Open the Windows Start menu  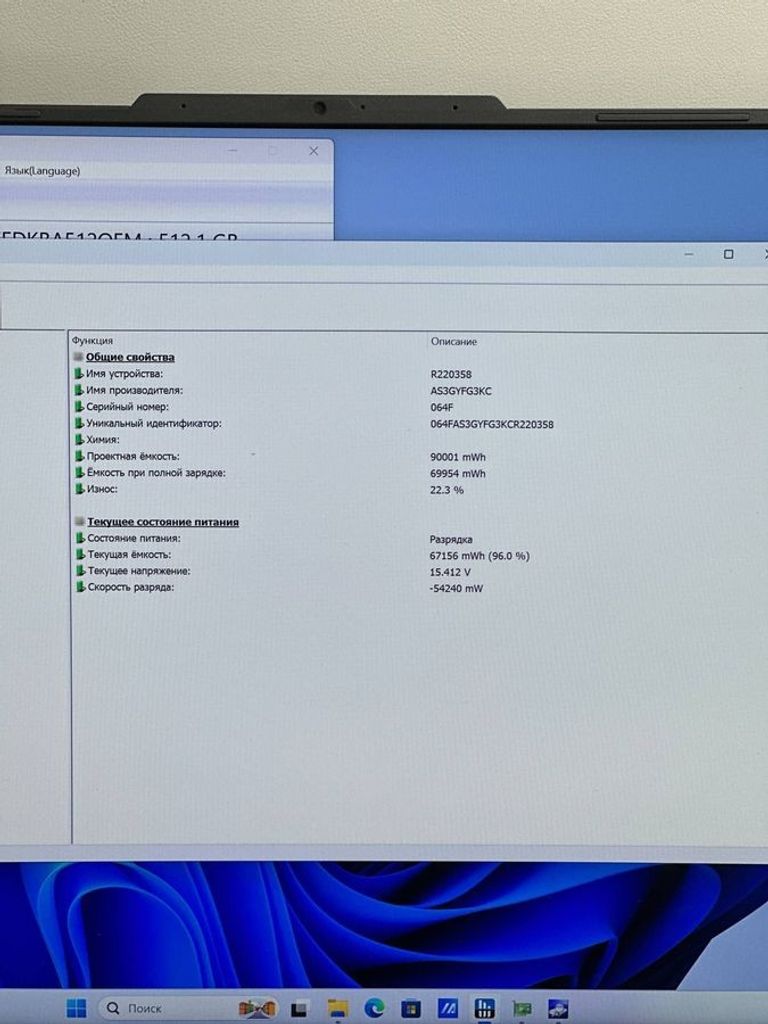(76, 1007)
